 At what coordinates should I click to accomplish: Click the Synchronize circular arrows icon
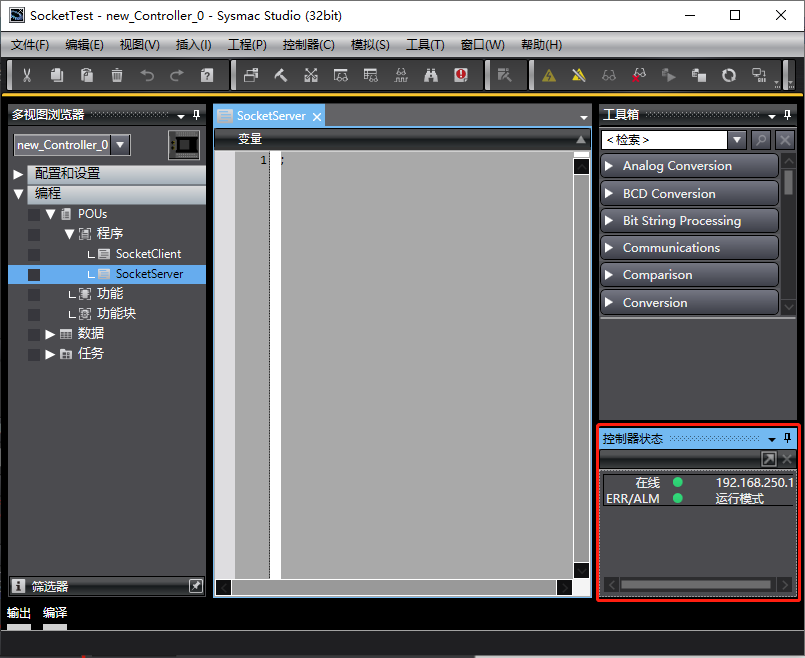point(729,76)
